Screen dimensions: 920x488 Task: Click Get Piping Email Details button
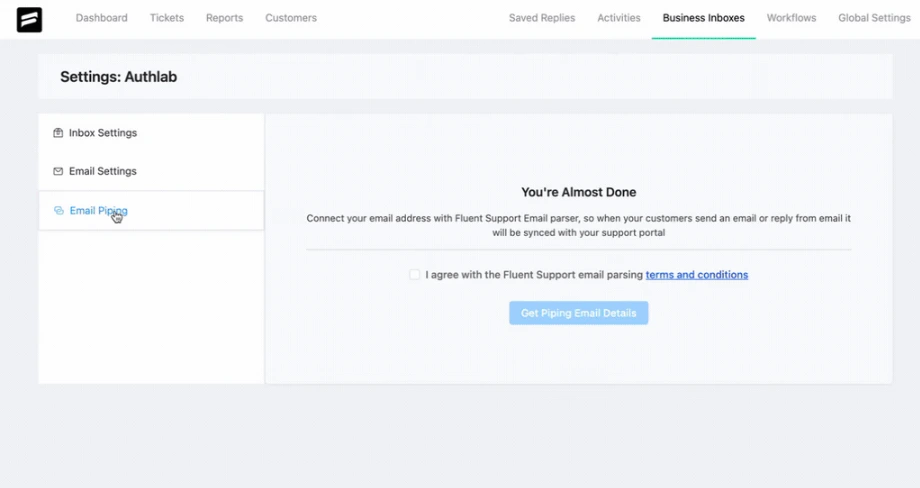pyautogui.click(x=579, y=313)
